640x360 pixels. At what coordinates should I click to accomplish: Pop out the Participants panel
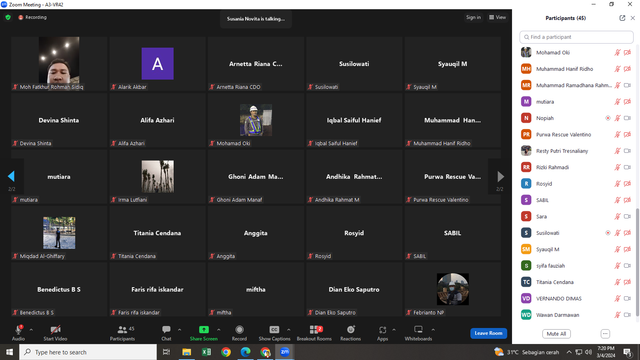(x=622, y=18)
